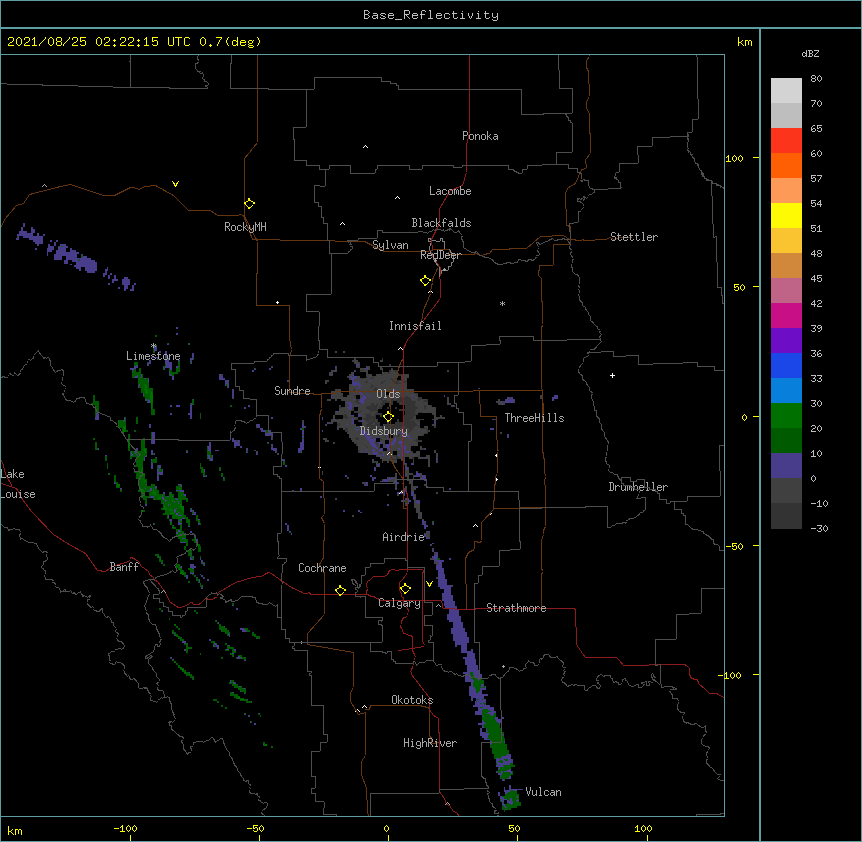The image size is (862, 842).
Task: Click the Banff town label
Action: pyautogui.click(x=124, y=567)
